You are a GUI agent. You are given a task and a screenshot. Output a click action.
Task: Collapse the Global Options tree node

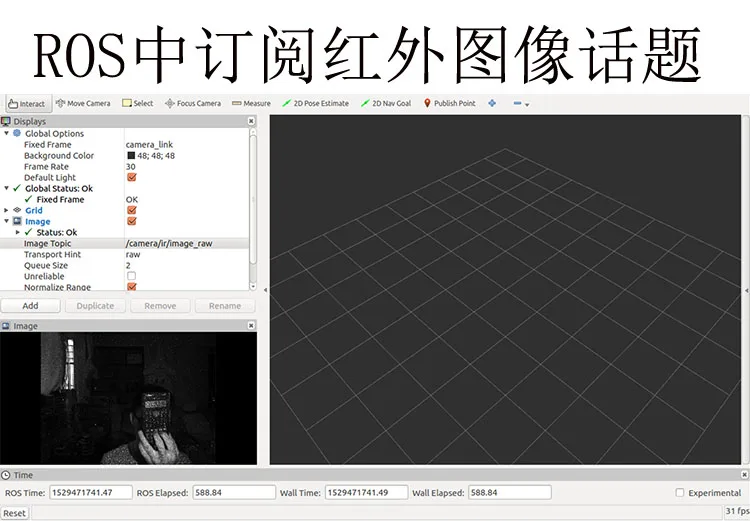[x=7, y=133]
